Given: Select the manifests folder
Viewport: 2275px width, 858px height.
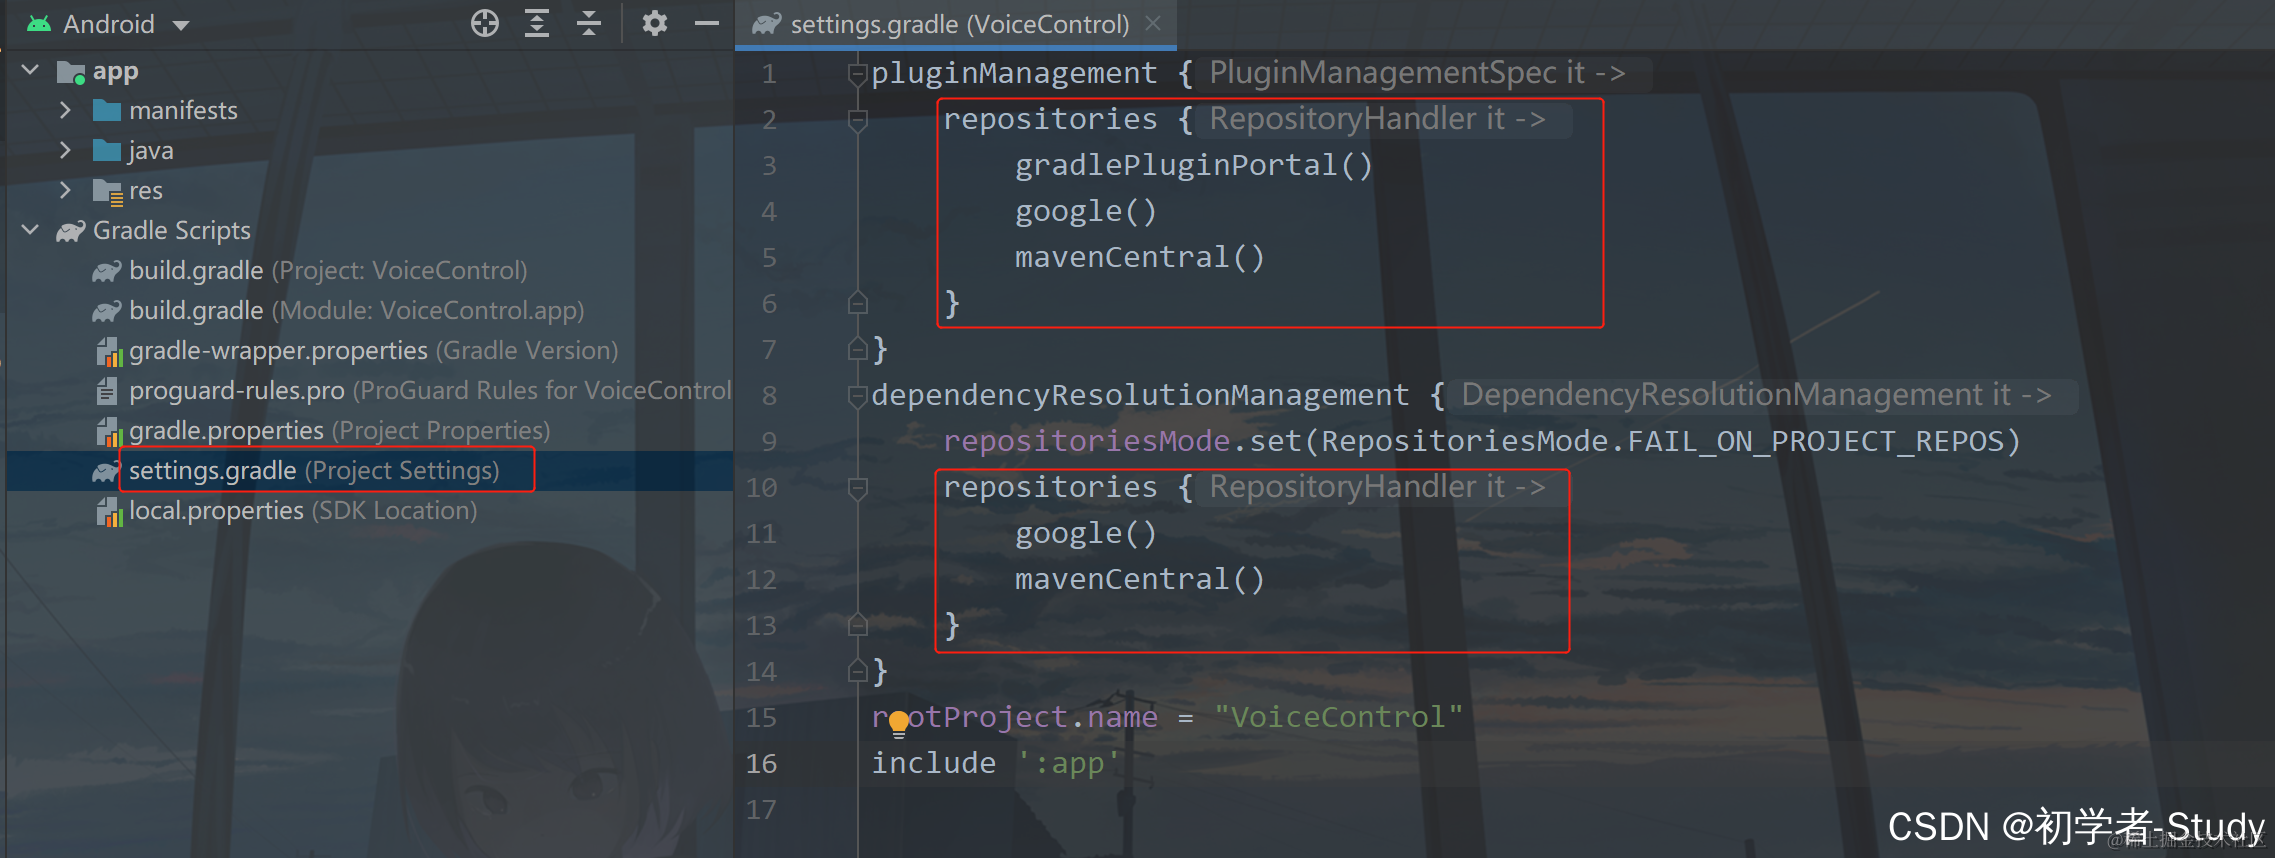Looking at the screenshot, I should 183,110.
